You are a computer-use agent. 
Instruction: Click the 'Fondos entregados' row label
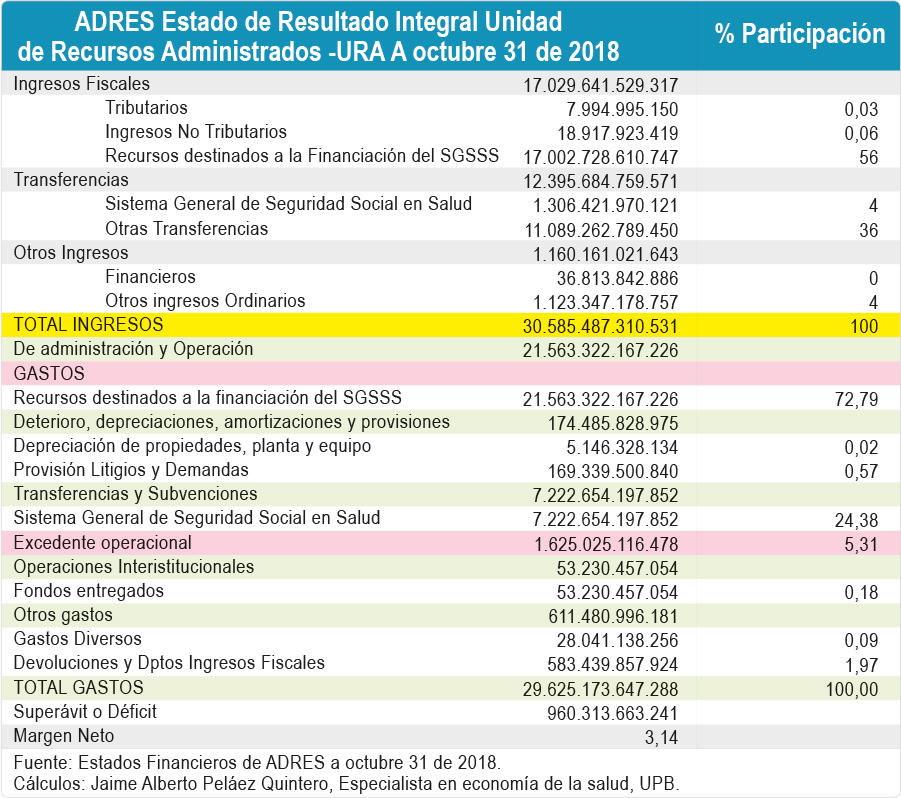tap(89, 591)
